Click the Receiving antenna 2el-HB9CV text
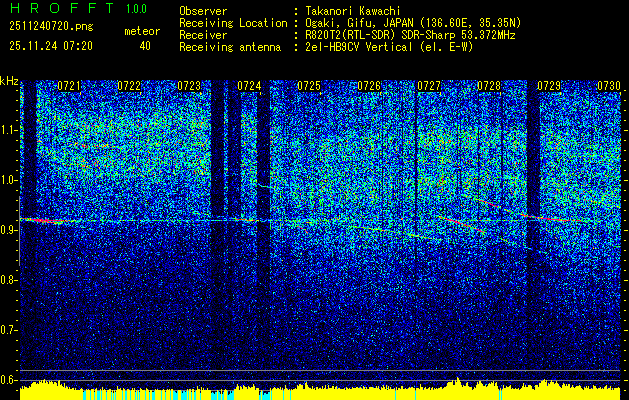 tap(389, 47)
